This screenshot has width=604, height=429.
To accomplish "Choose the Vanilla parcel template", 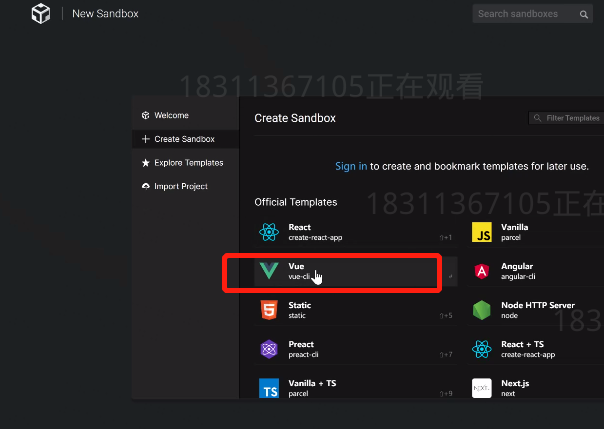I will click(x=535, y=232).
